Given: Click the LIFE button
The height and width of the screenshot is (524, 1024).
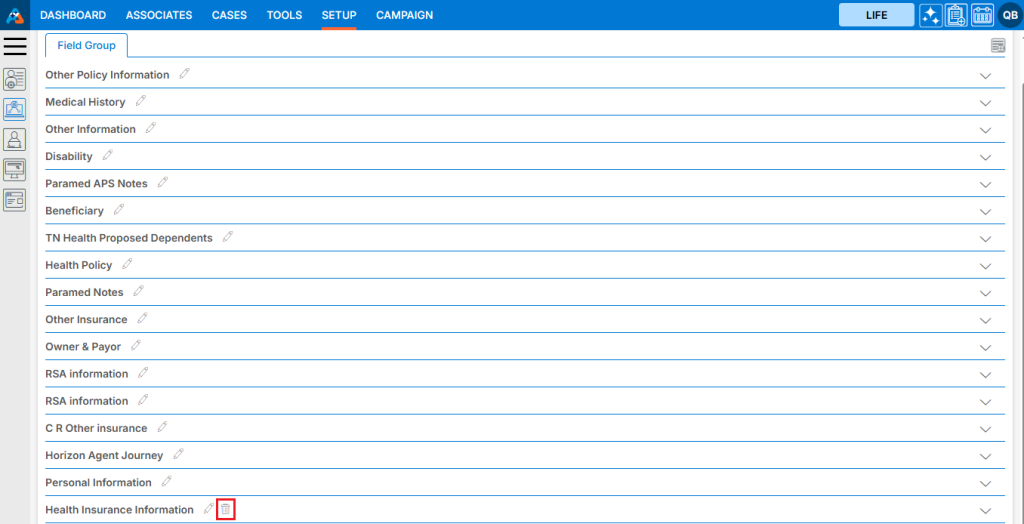Looking at the screenshot, I should coord(876,15).
